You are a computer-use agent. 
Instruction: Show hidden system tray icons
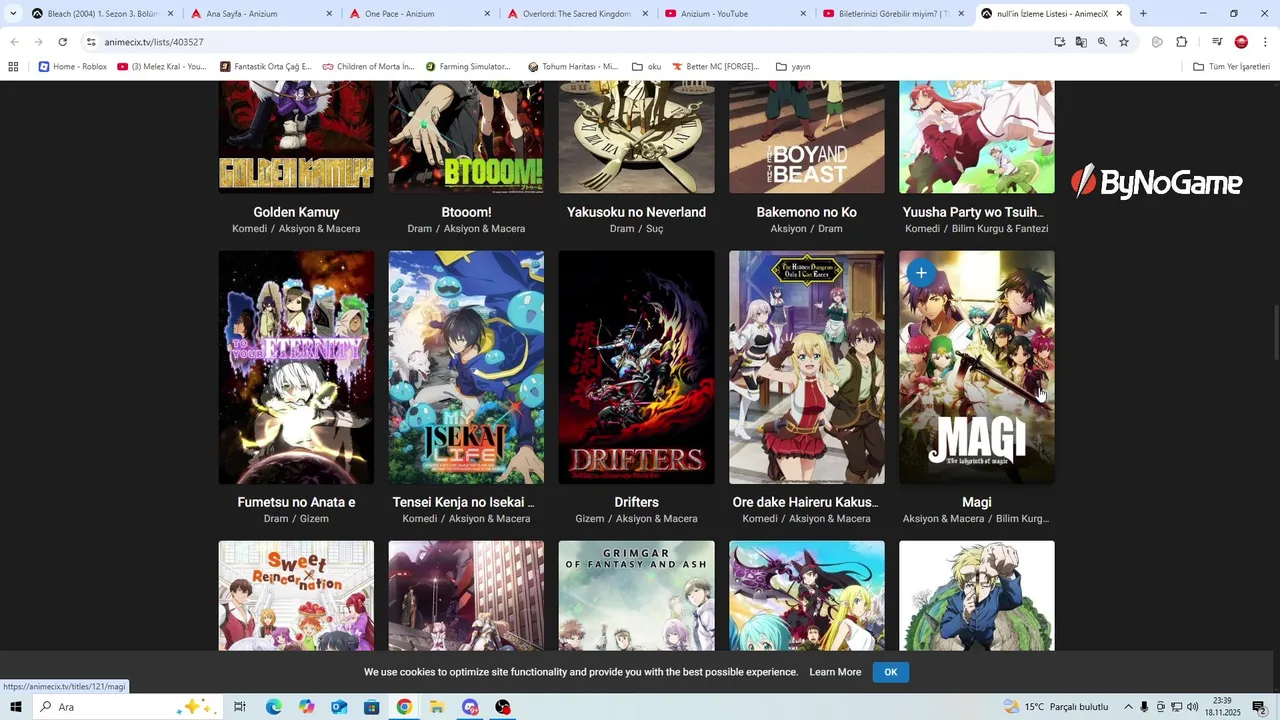[1128, 707]
